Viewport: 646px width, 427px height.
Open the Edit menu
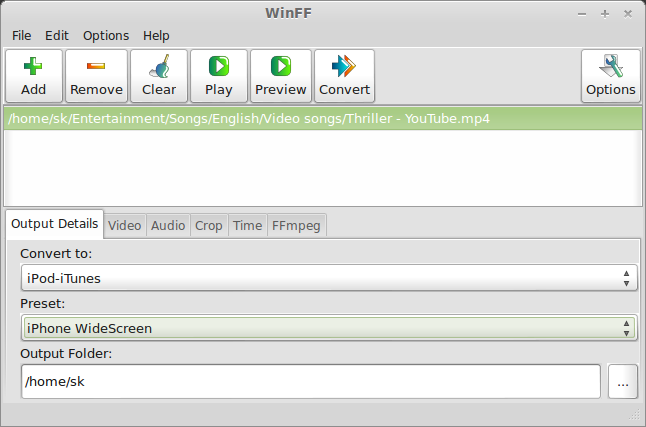click(57, 35)
